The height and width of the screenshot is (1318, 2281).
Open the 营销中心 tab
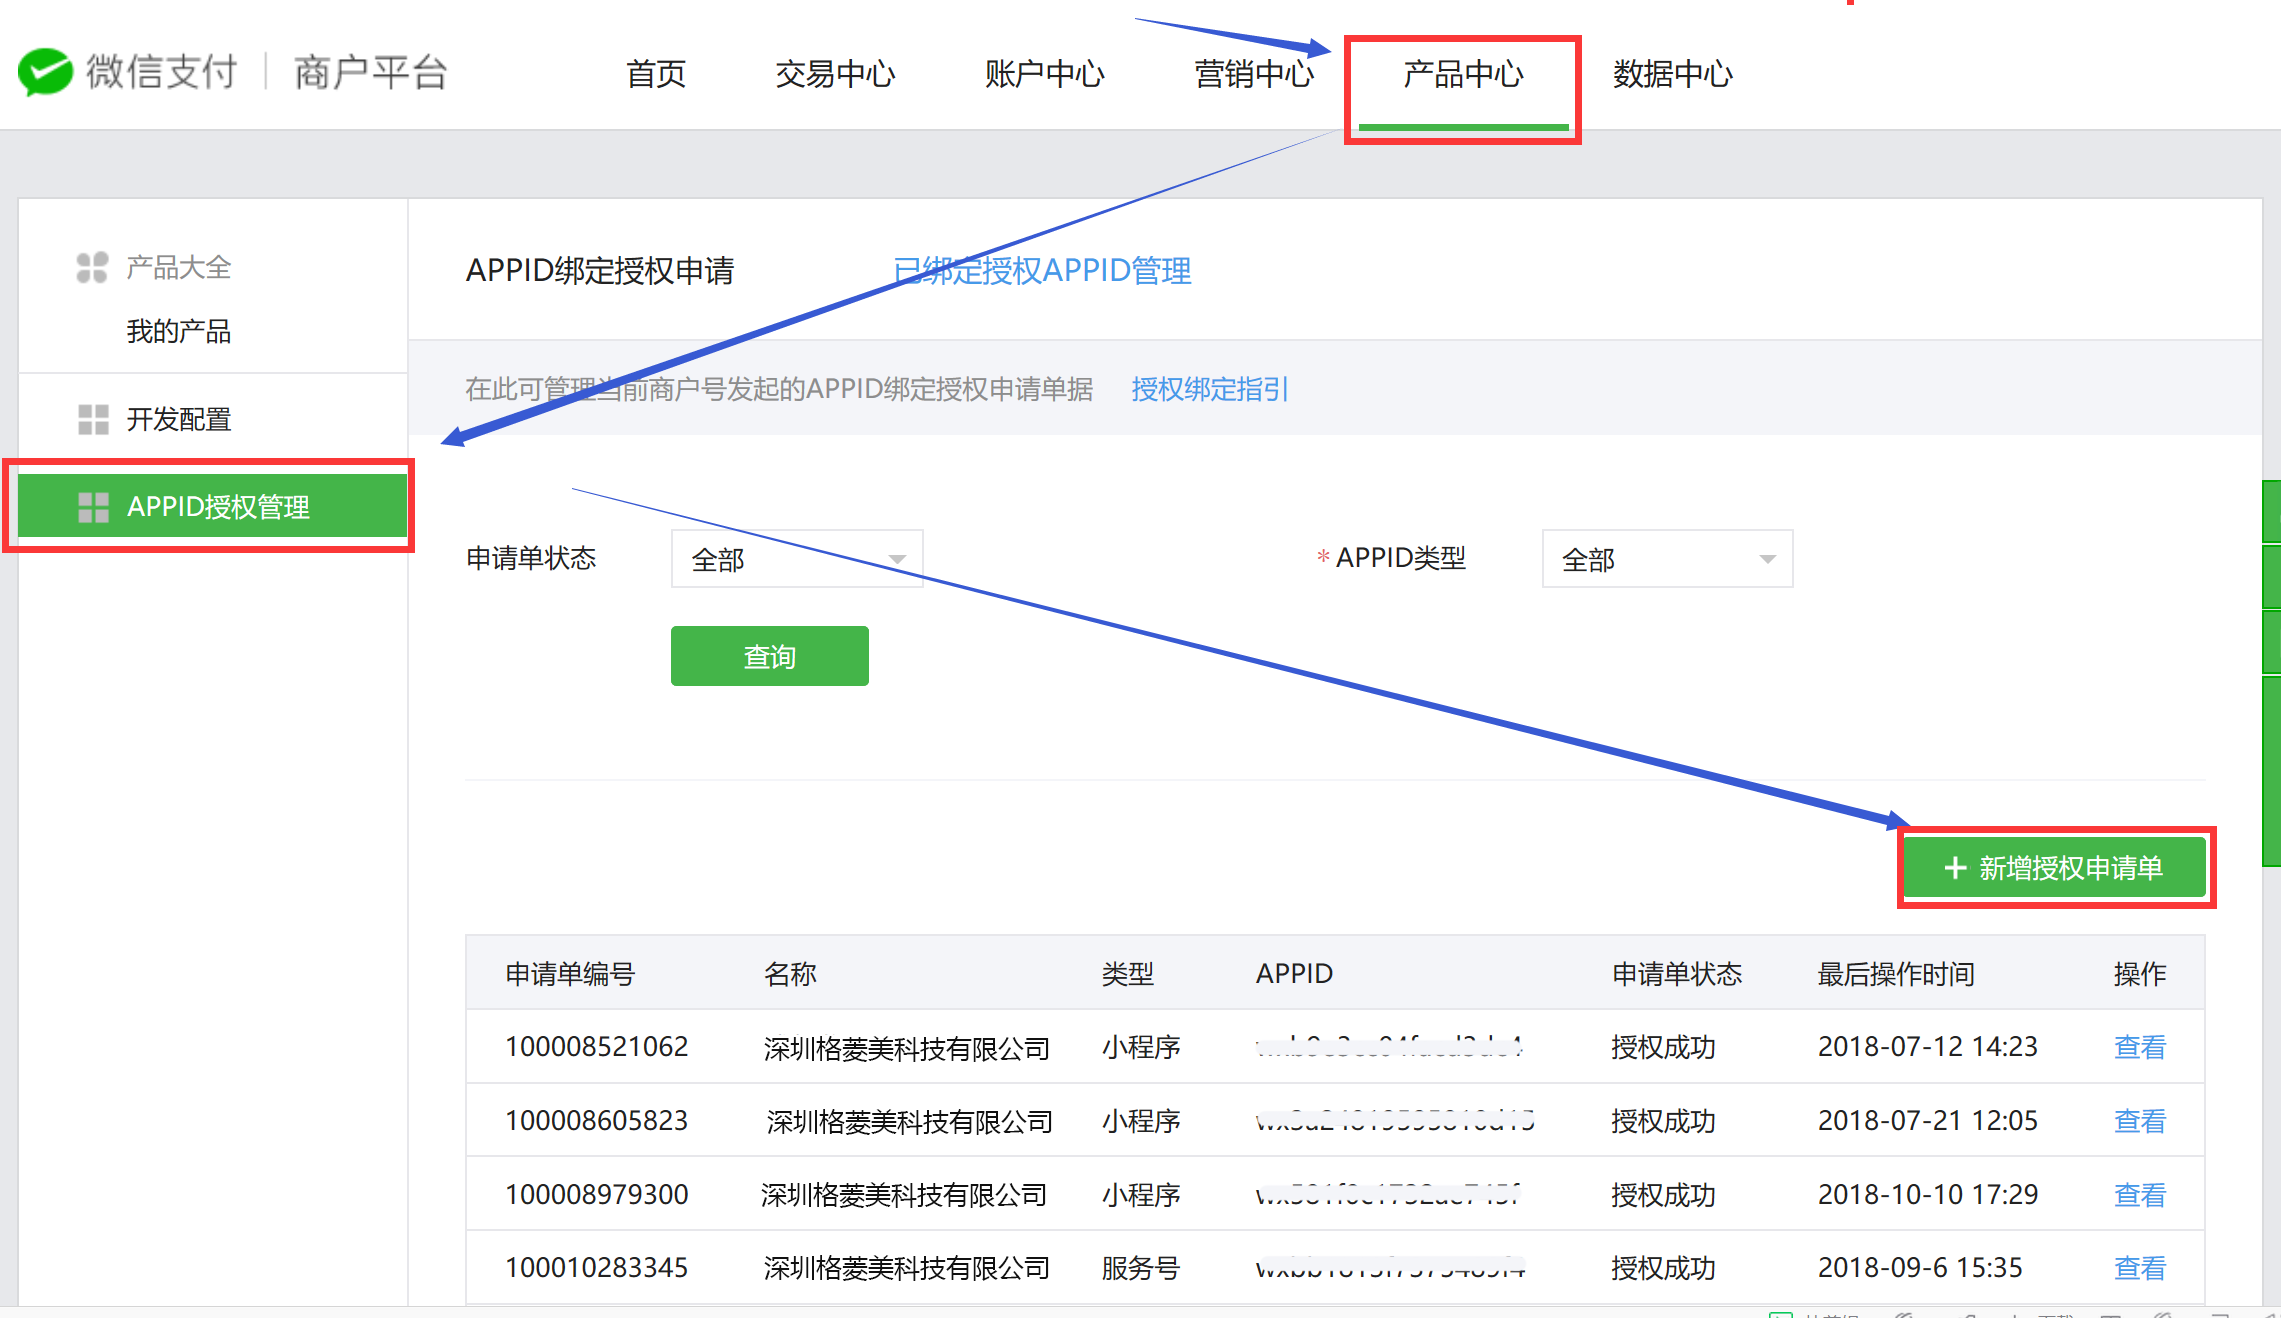pyautogui.click(x=1253, y=74)
